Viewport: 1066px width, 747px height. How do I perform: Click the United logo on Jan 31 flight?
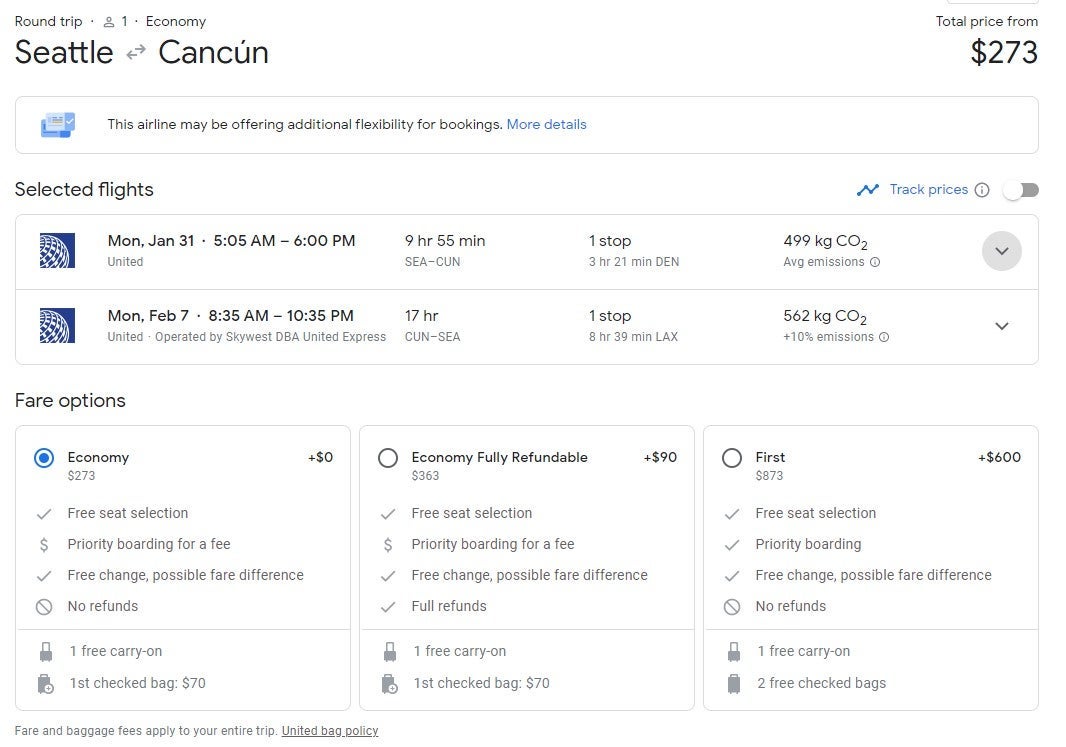57,251
